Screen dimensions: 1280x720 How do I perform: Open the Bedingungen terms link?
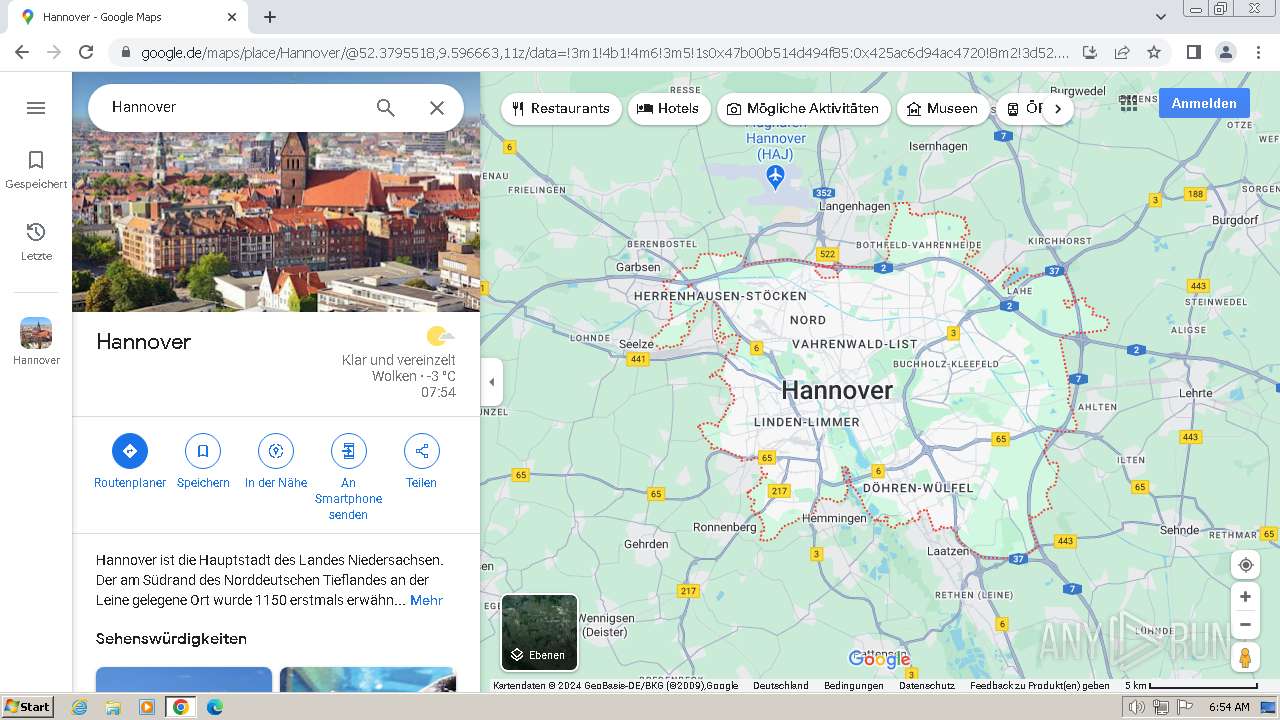click(x=854, y=686)
